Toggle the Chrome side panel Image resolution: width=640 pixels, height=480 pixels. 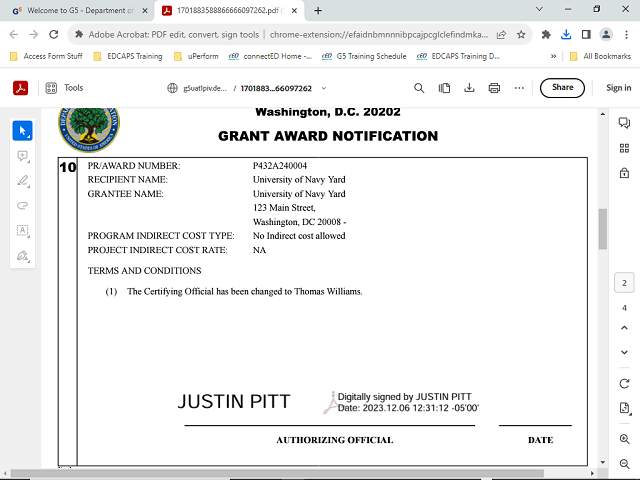(586, 35)
